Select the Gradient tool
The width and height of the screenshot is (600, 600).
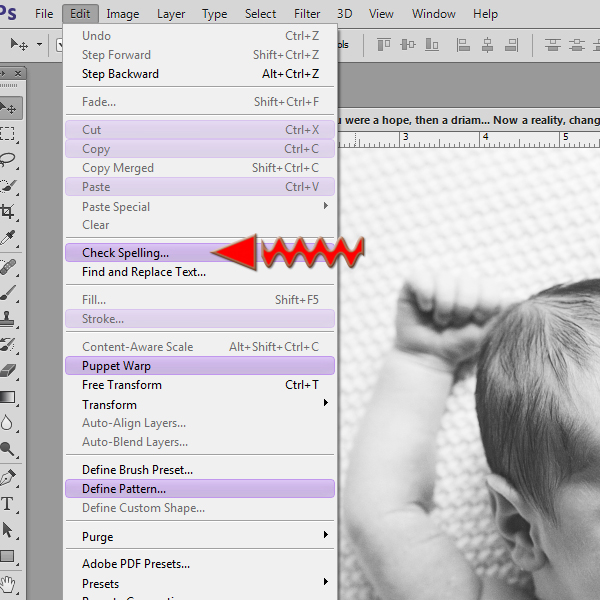pos(7,397)
